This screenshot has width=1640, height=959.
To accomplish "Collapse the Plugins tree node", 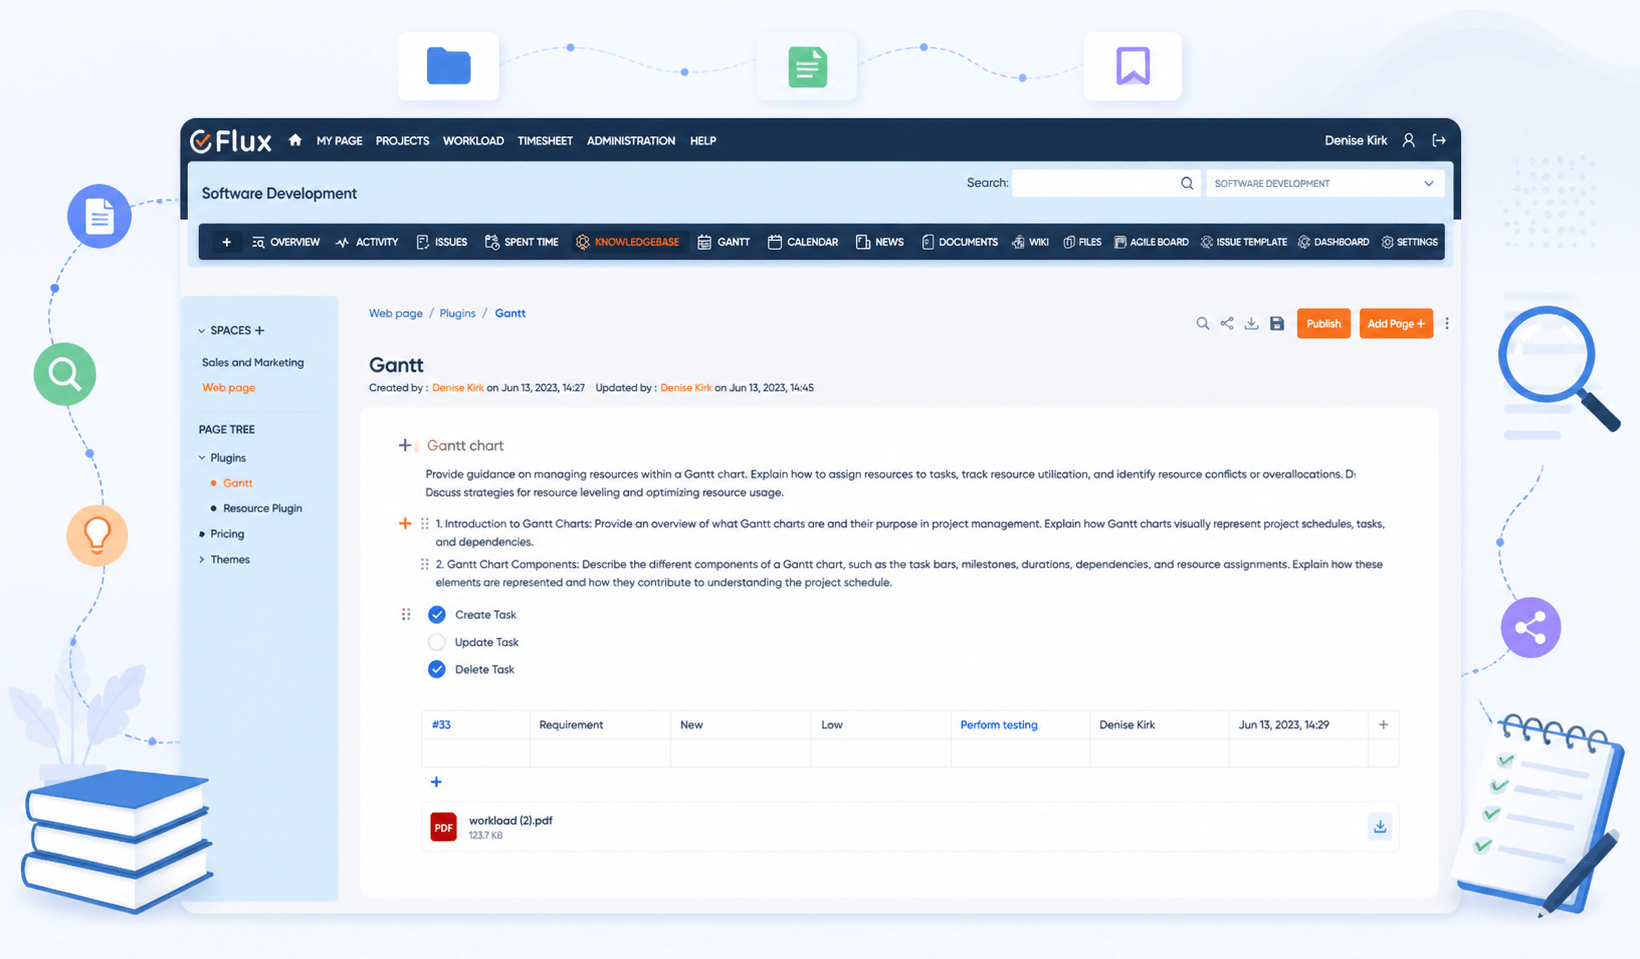I will click(202, 458).
